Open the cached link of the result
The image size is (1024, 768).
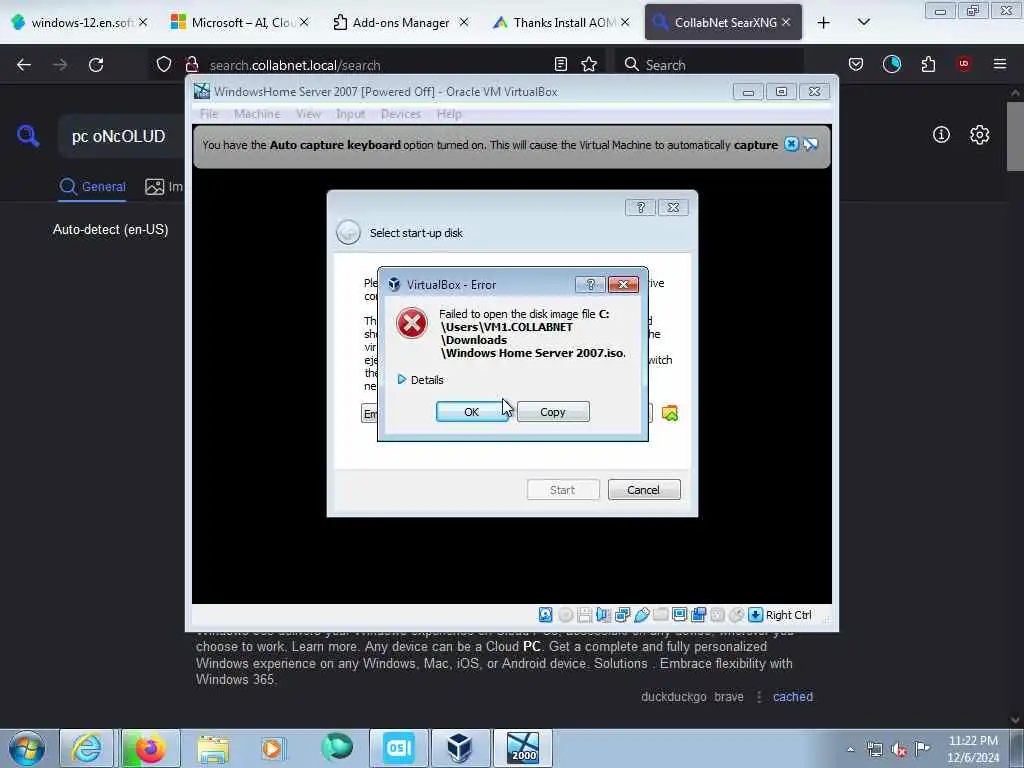793,697
